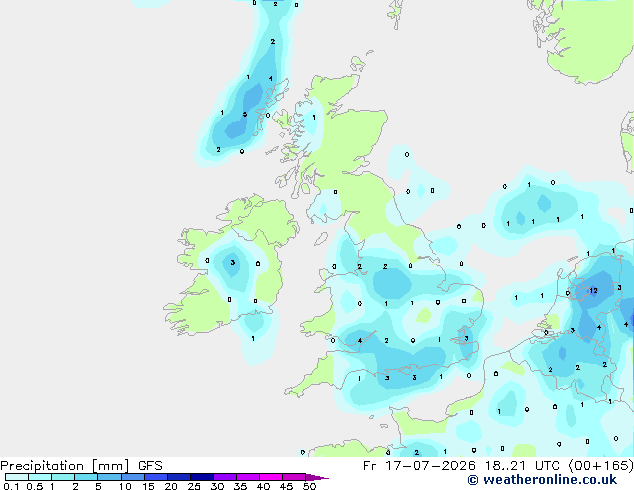634x490 pixels.
Task: Click the '0.5' legend scale label
Action: coord(34,486)
